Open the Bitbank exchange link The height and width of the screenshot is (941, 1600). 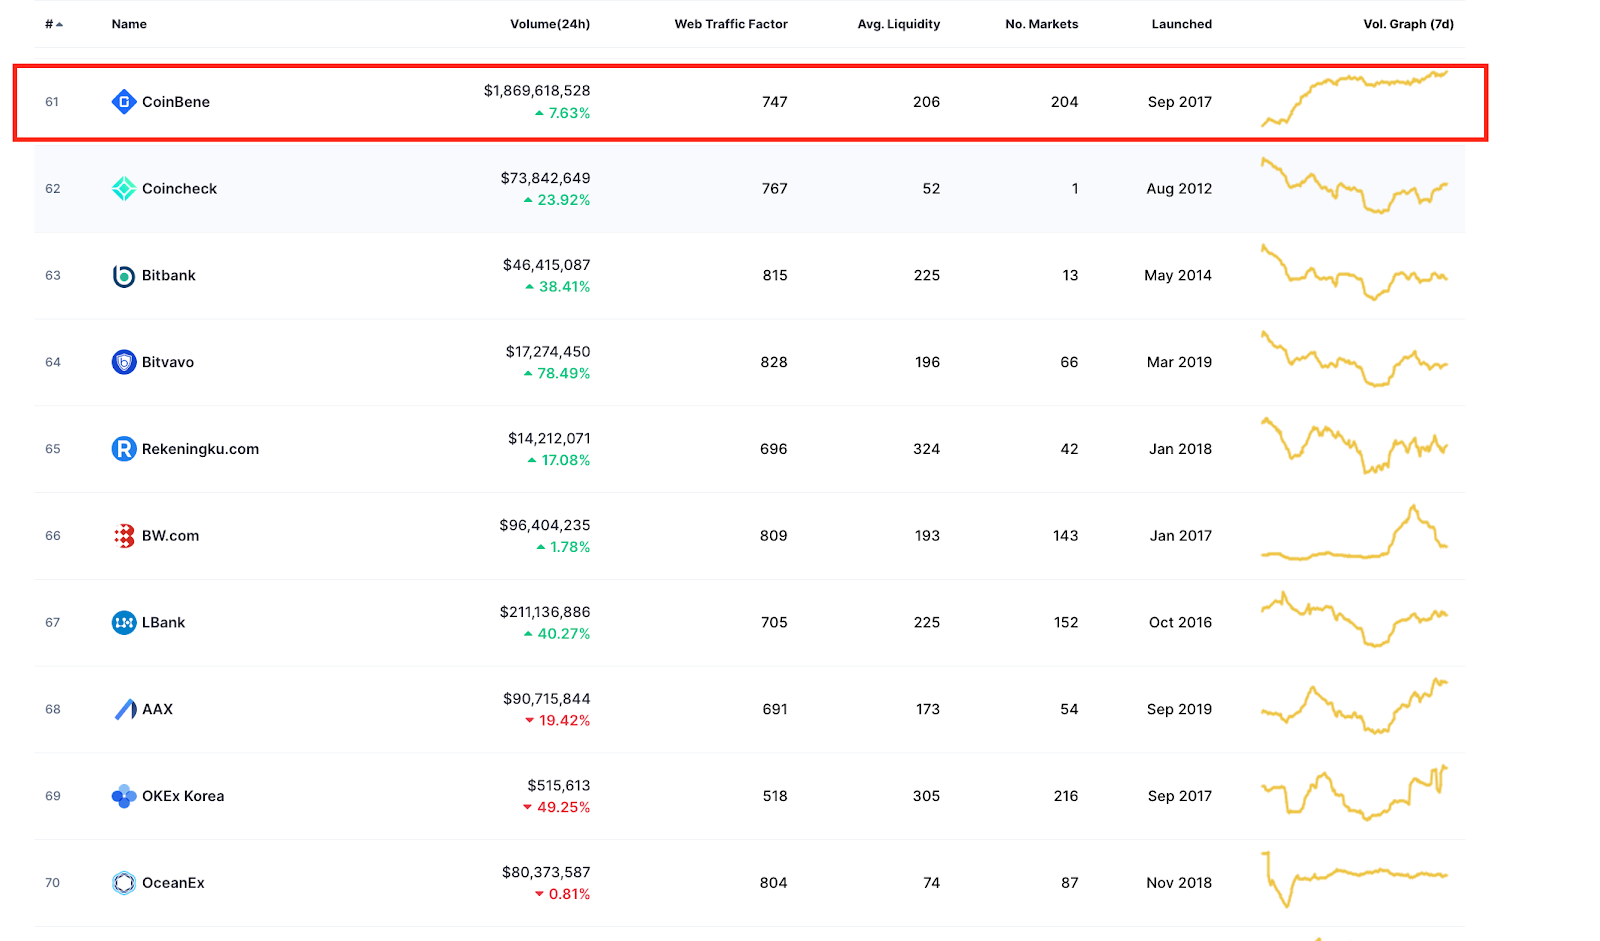(x=169, y=276)
